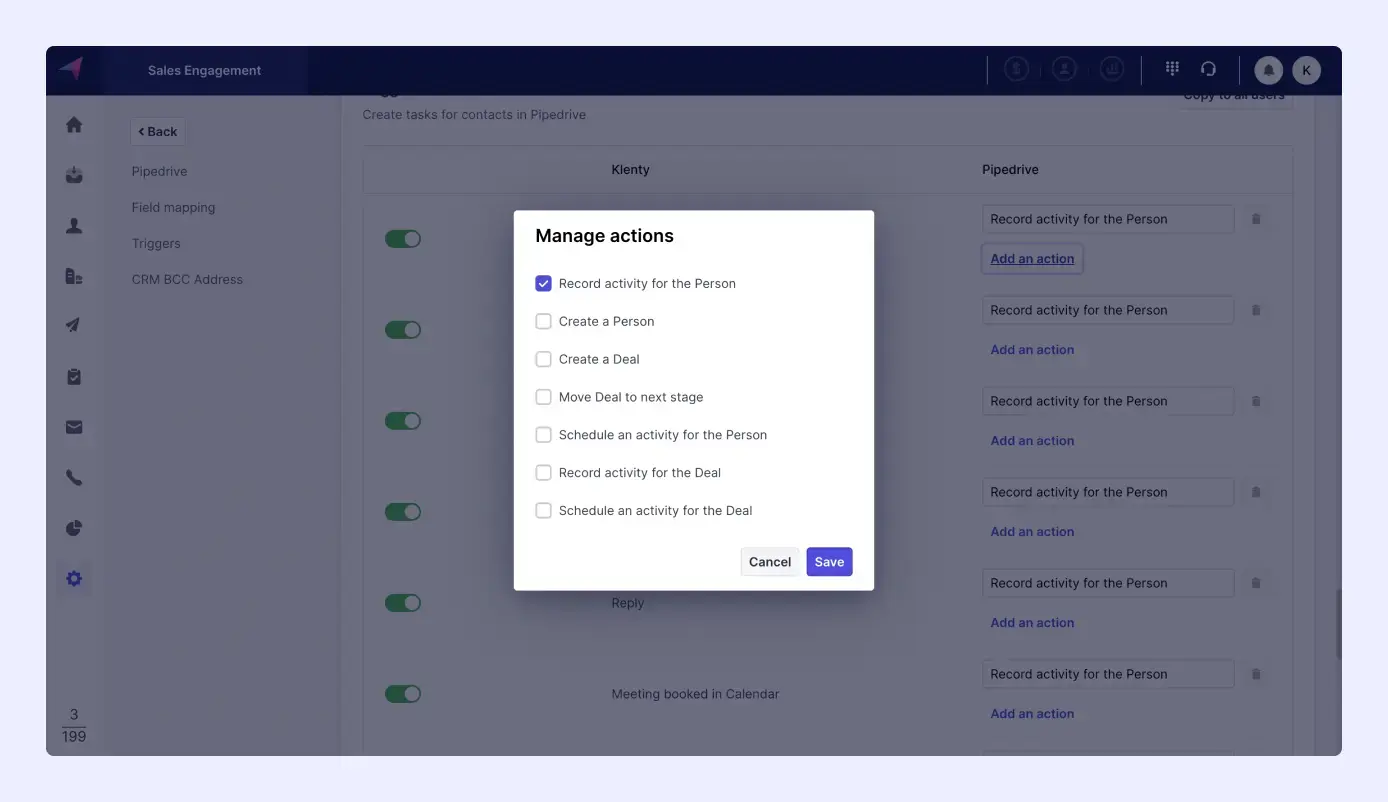Click the 3/199 counter in the sidebar
The image size is (1388, 802).
74,726
